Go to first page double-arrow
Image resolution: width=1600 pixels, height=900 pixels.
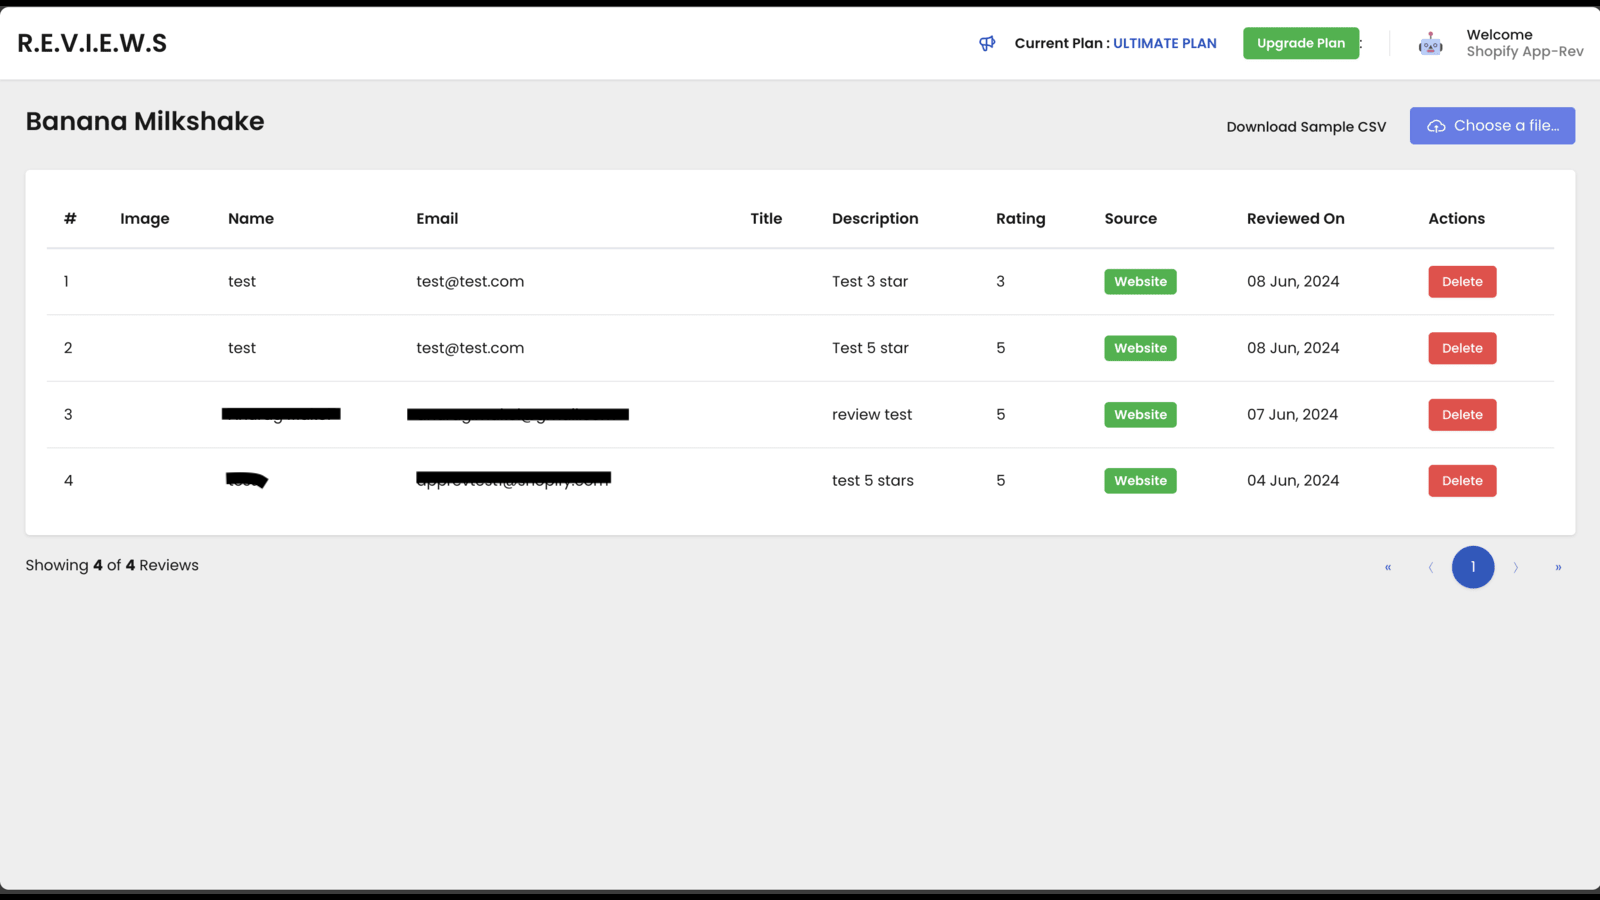click(1388, 567)
